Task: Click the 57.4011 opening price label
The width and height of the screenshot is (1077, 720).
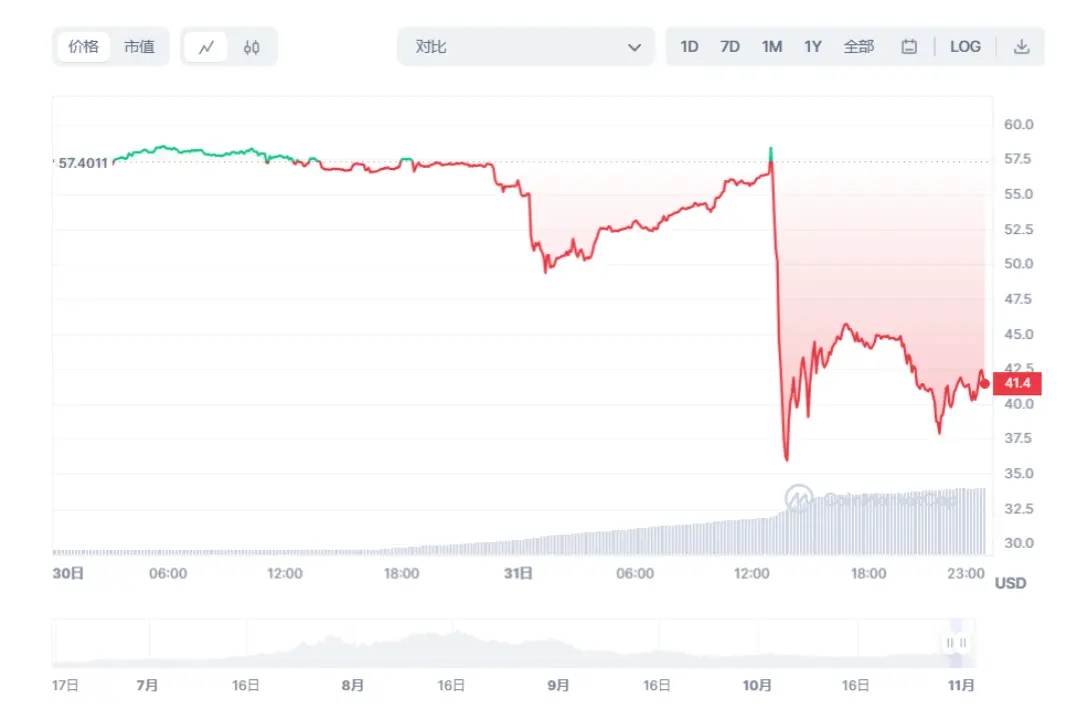Action: pos(83,162)
